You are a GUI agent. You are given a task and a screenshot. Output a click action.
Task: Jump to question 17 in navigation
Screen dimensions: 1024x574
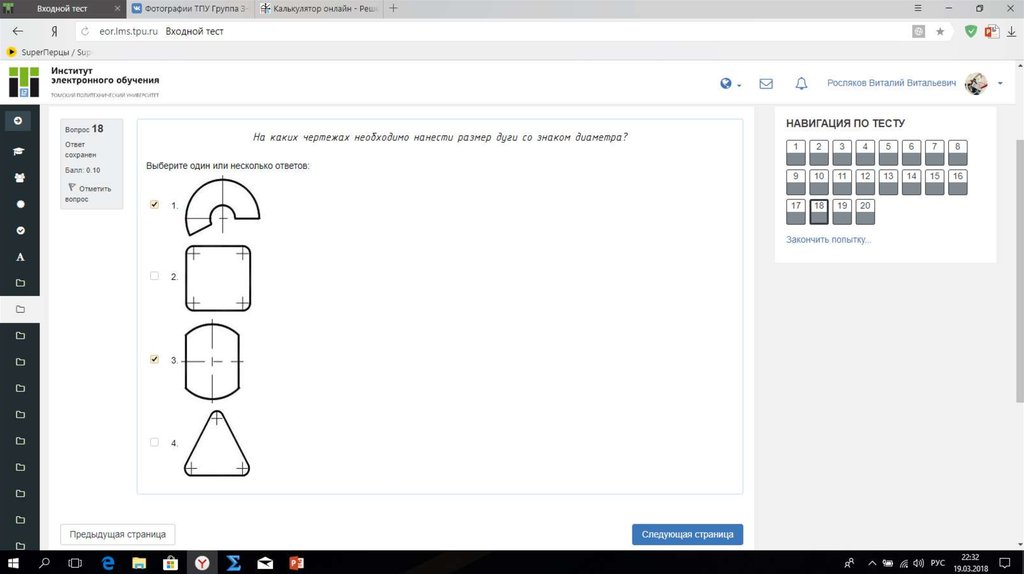click(795, 212)
